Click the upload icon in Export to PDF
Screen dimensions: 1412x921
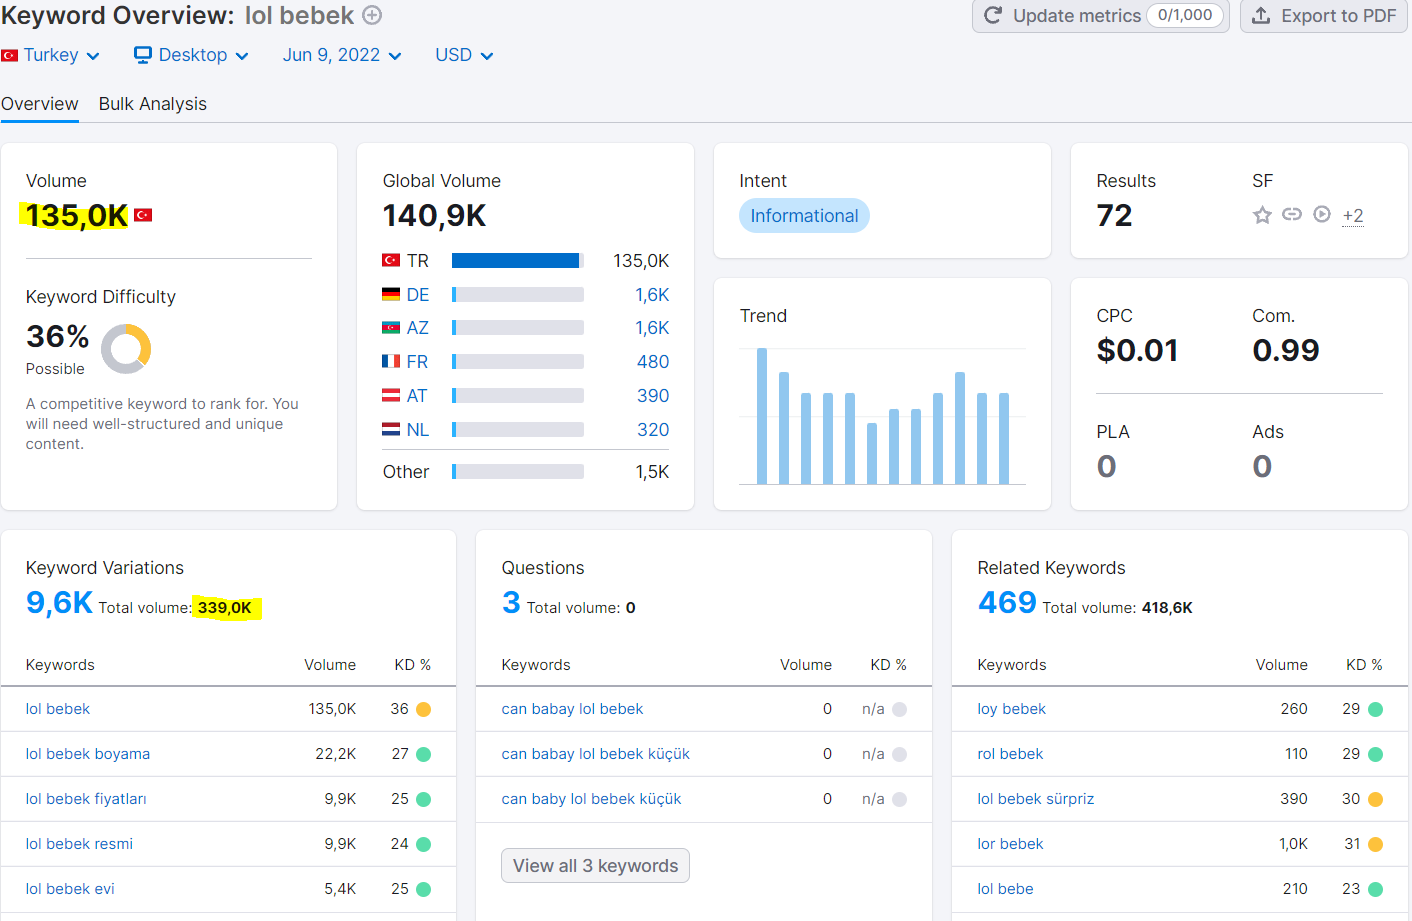(x=1261, y=15)
